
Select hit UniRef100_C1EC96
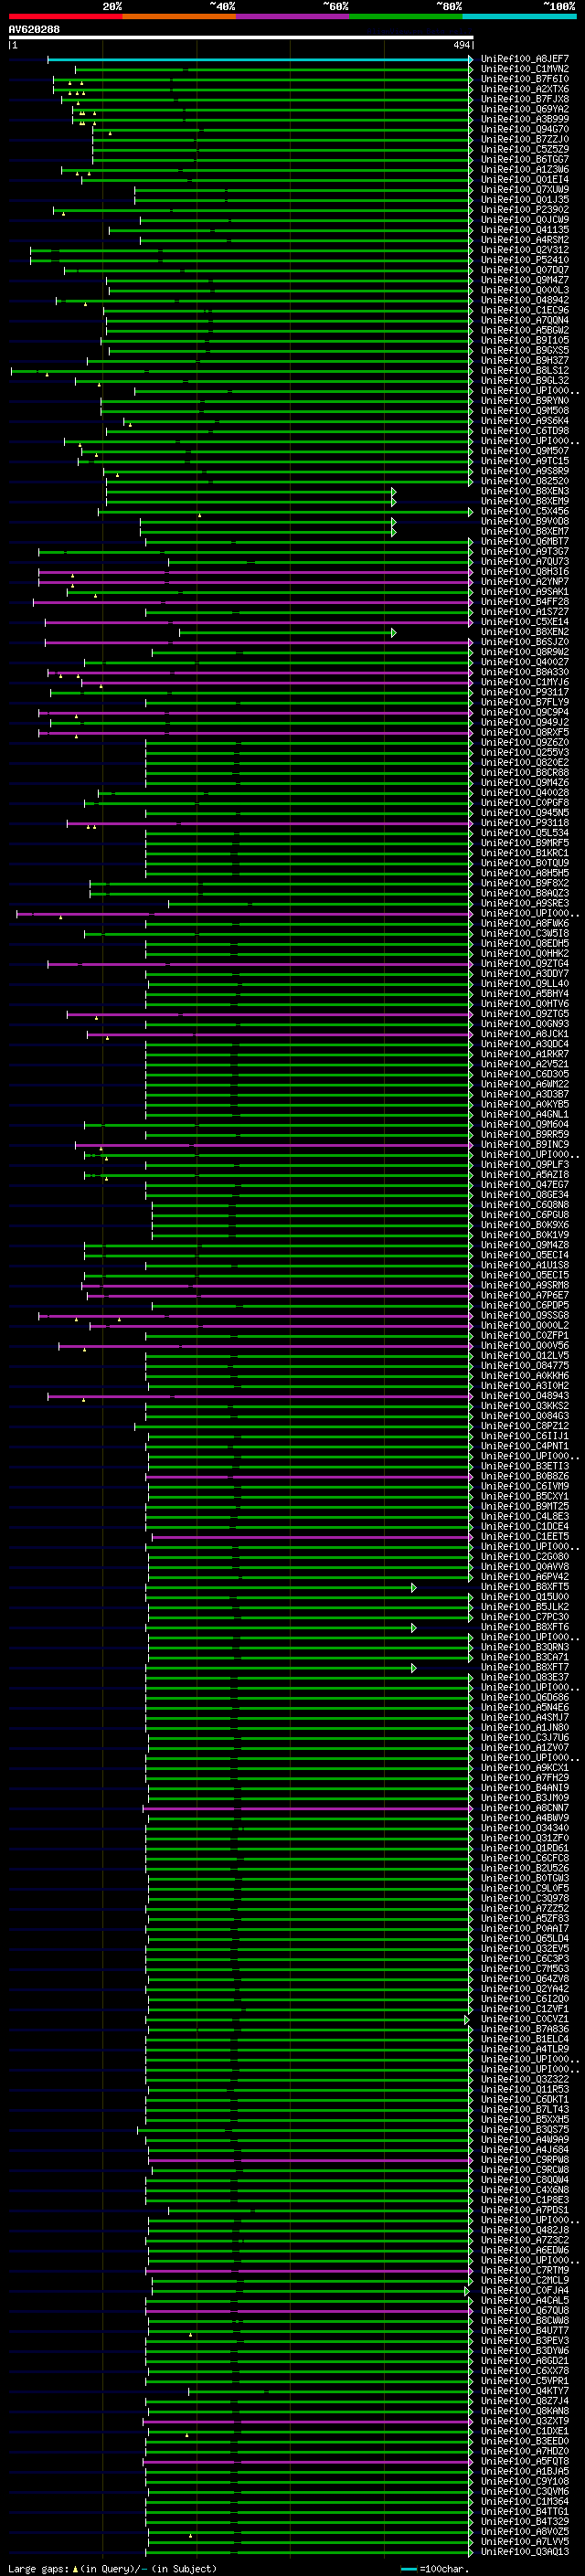coord(525,311)
